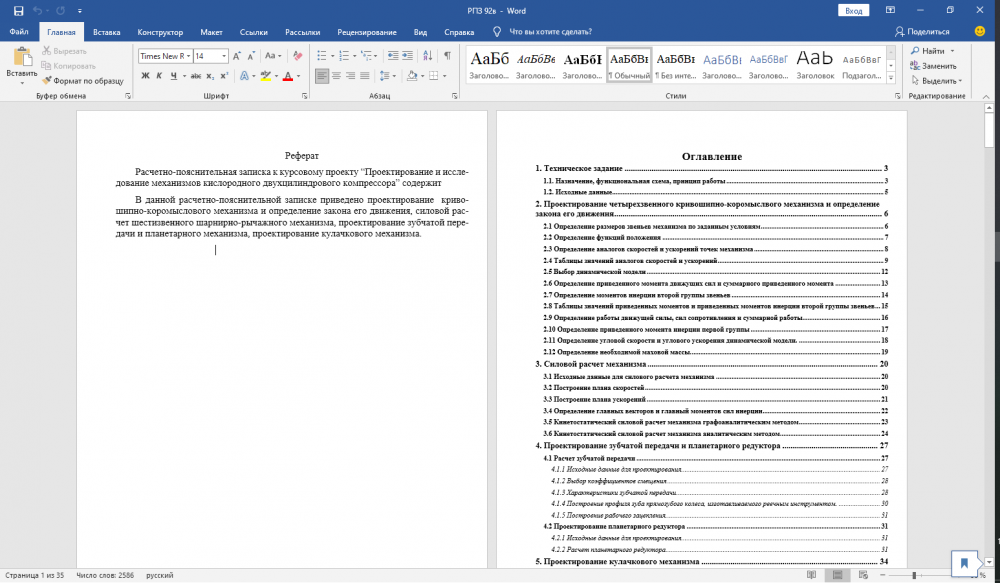Toggle bold (Ж) formatting
This screenshot has width=1000, height=583.
point(144,76)
